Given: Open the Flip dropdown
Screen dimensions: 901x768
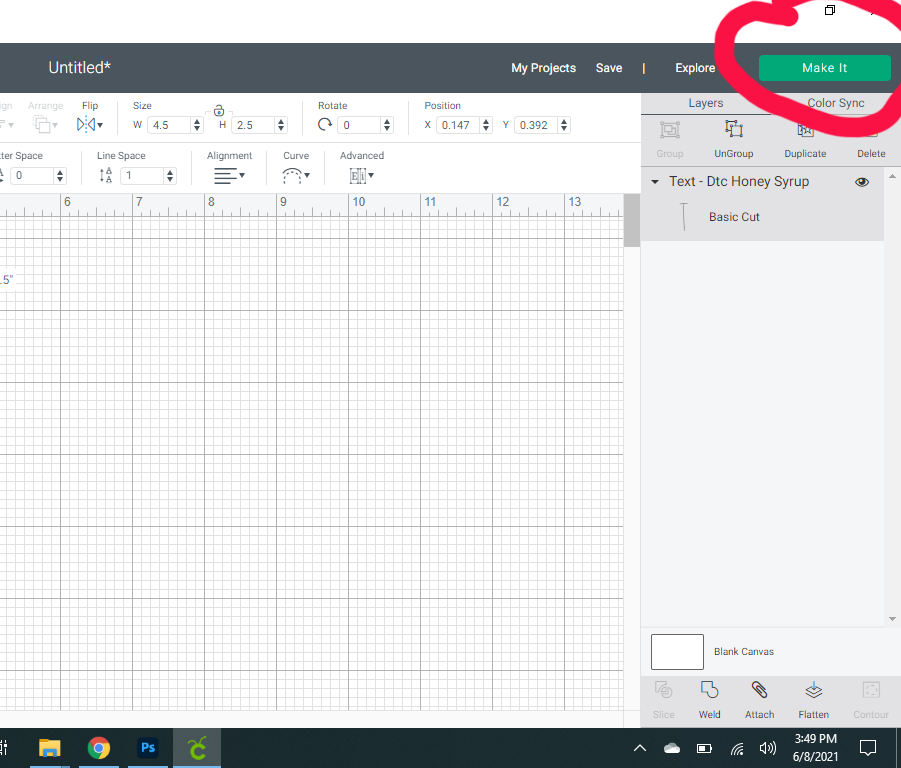Looking at the screenshot, I should 90,125.
